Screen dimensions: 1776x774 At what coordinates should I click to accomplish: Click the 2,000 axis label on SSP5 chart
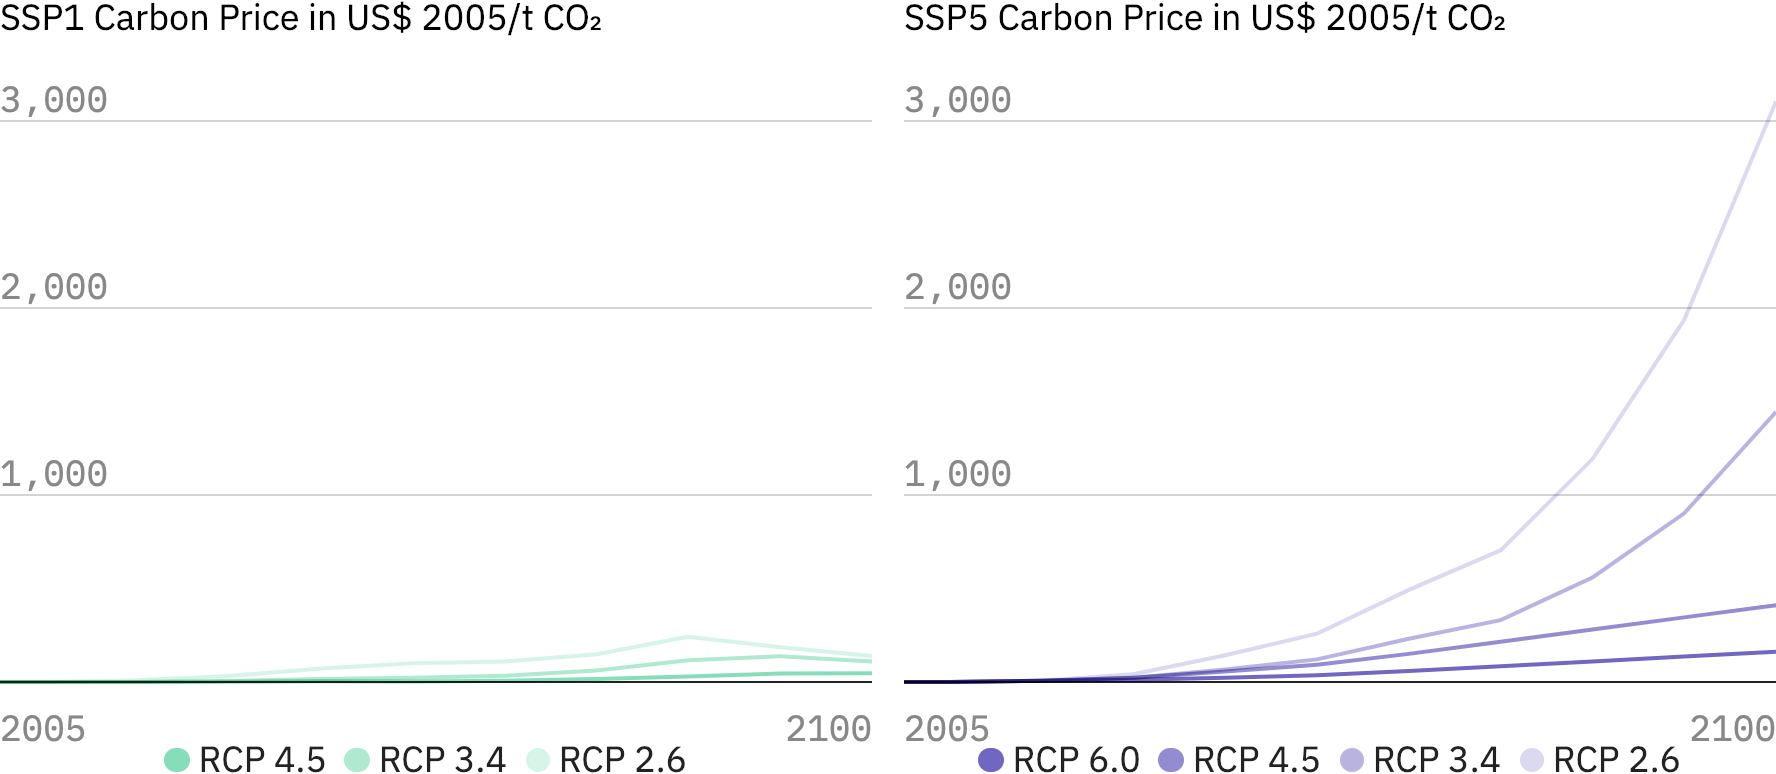(x=958, y=287)
